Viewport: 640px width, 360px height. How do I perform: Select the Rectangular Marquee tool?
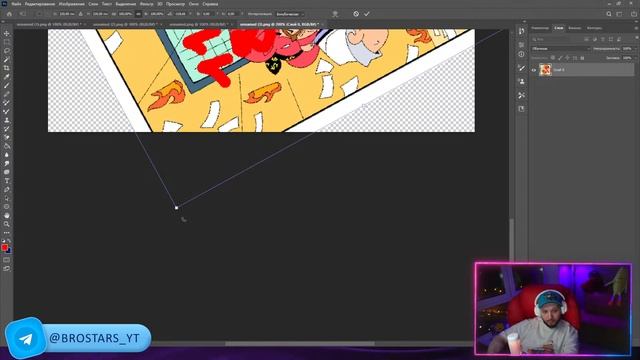pyautogui.click(x=7, y=42)
